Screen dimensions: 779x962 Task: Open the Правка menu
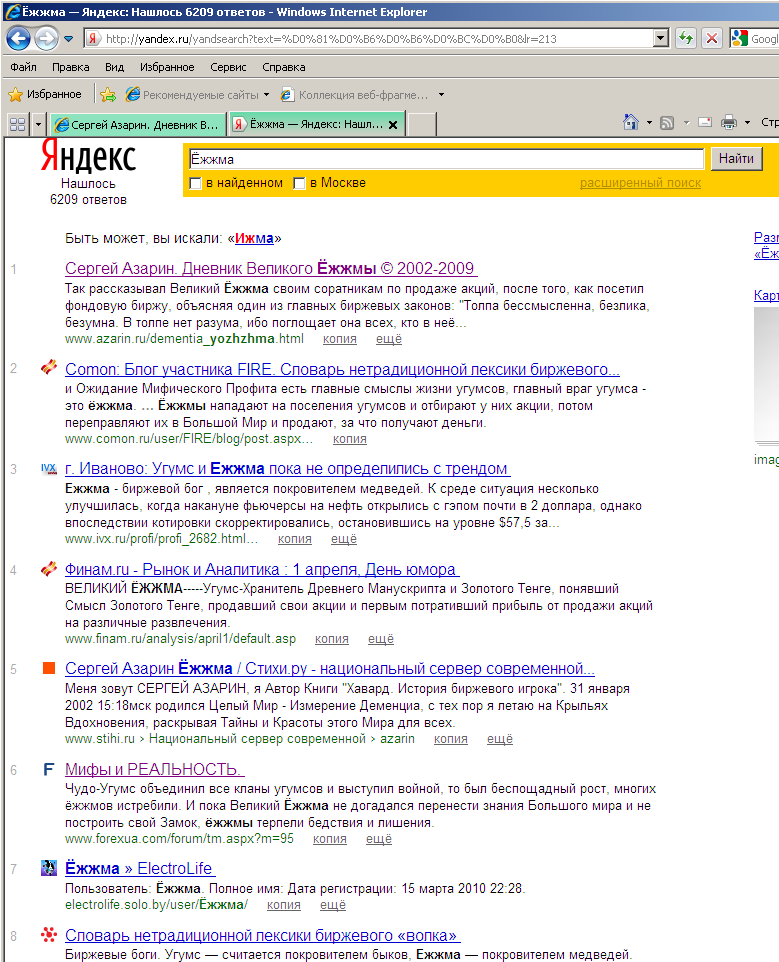point(71,67)
